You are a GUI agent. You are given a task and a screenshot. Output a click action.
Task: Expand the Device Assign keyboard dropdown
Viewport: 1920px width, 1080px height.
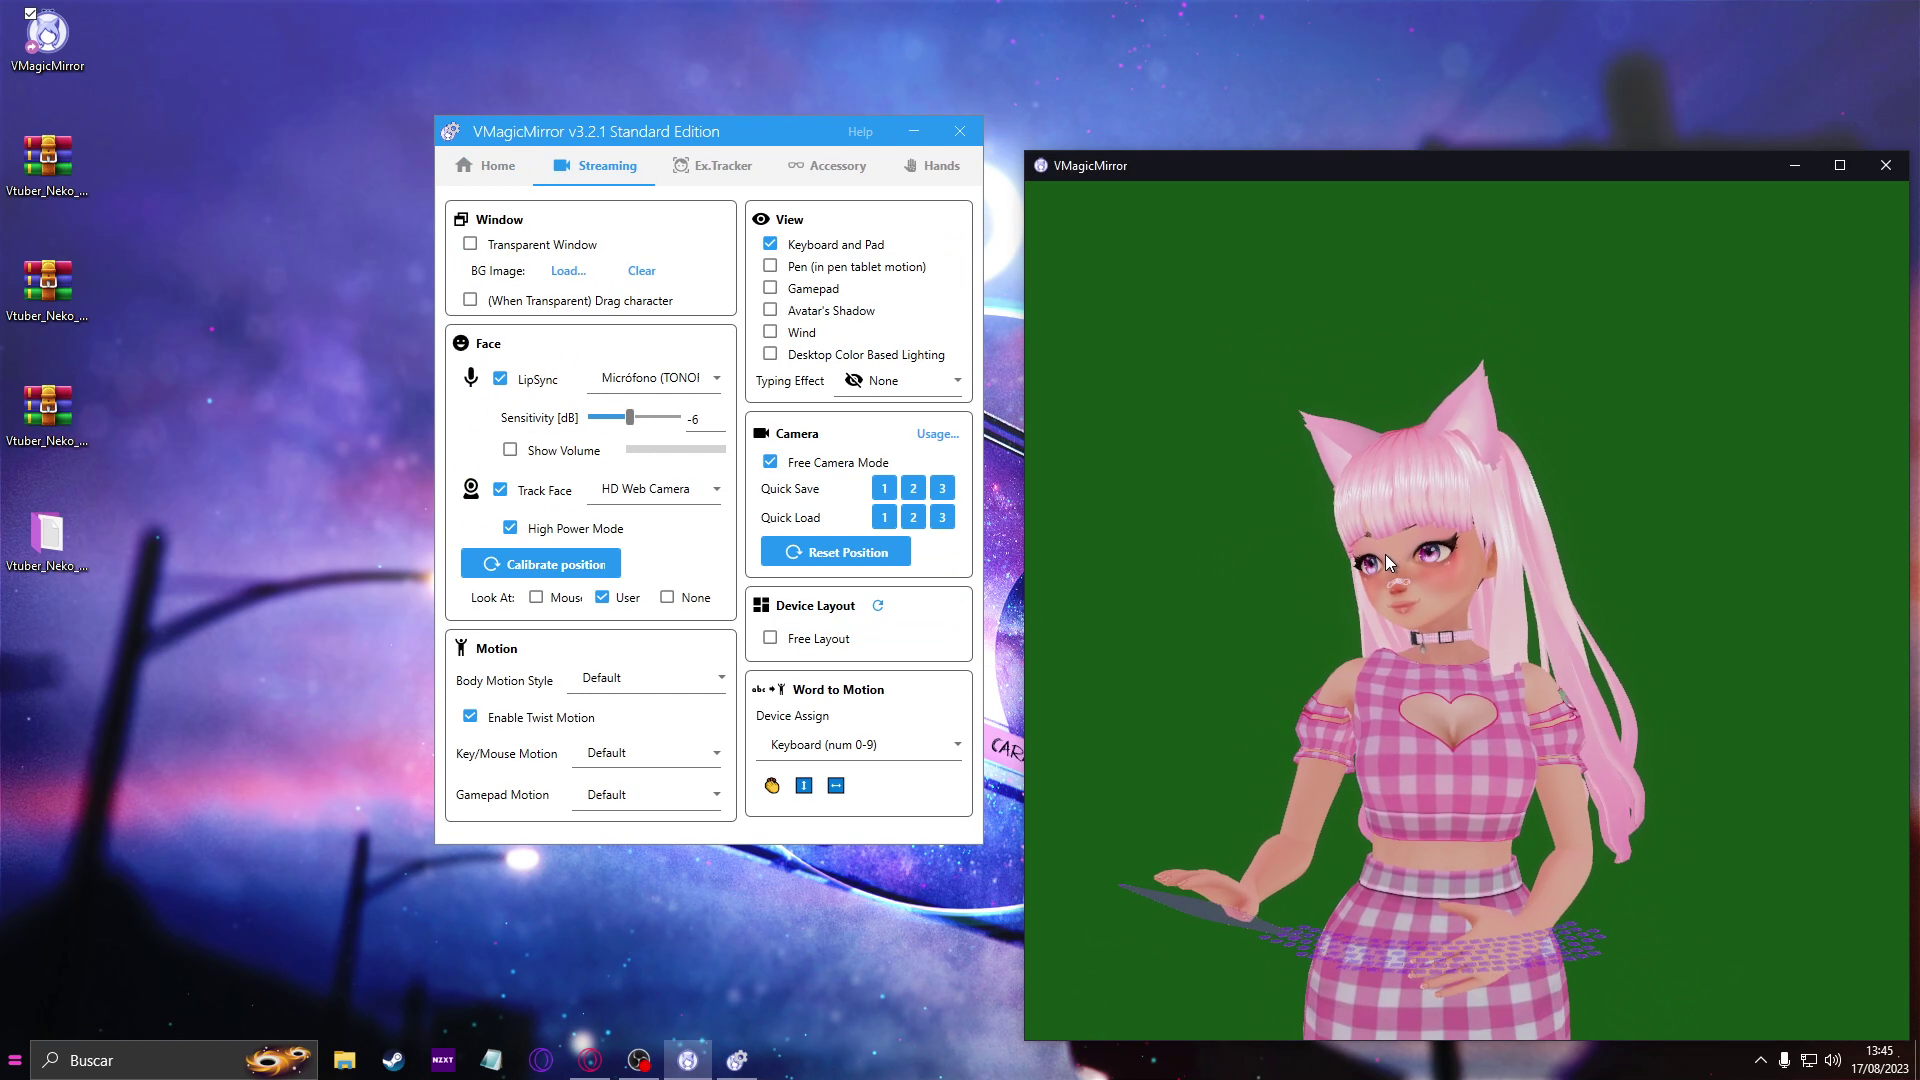pyautogui.click(x=858, y=744)
